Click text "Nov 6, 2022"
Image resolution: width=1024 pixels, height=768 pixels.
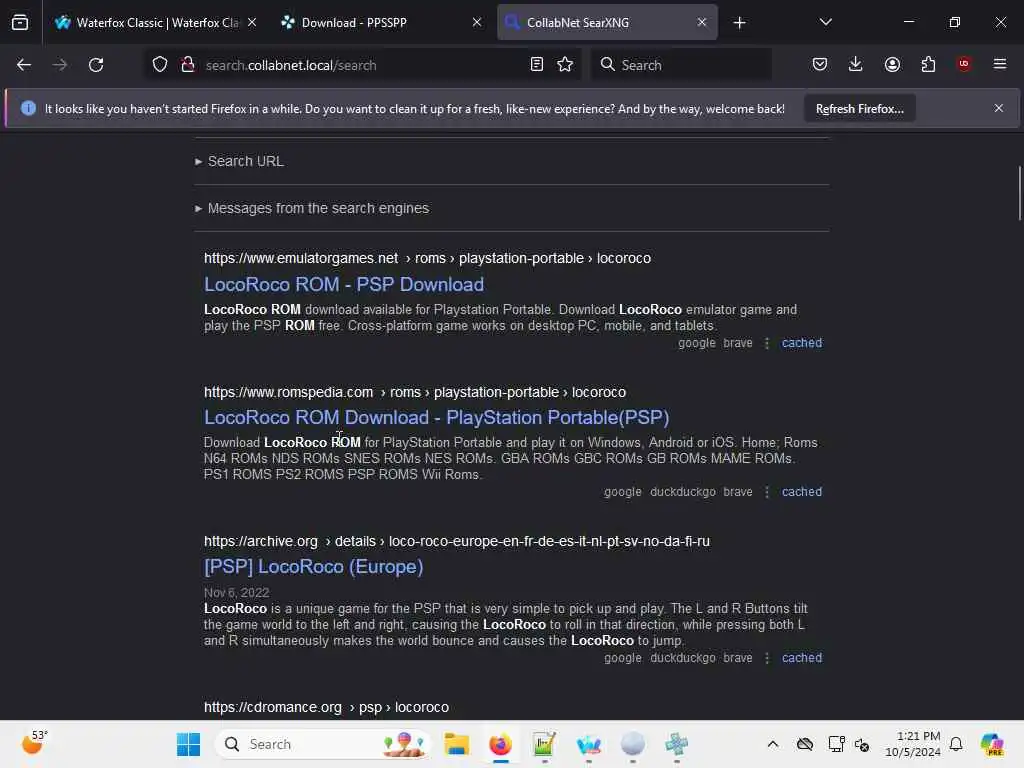[236, 592]
